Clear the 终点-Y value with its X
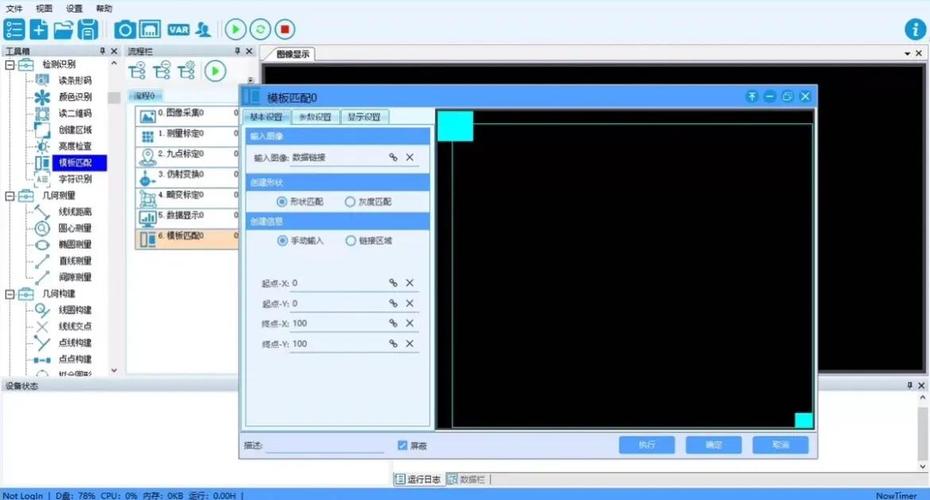Screen dimensions: 930x500 click(x=410, y=343)
